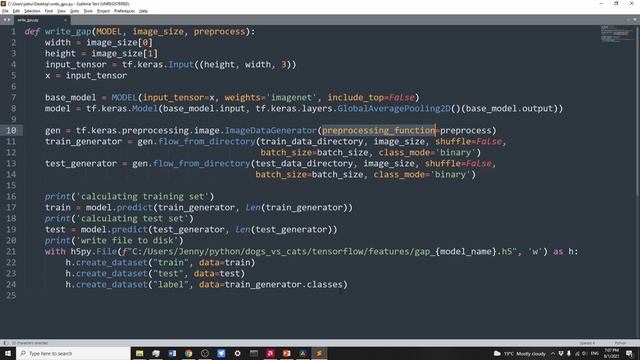Open the taskbar clock and date
640x360 pixels.
tap(611, 353)
